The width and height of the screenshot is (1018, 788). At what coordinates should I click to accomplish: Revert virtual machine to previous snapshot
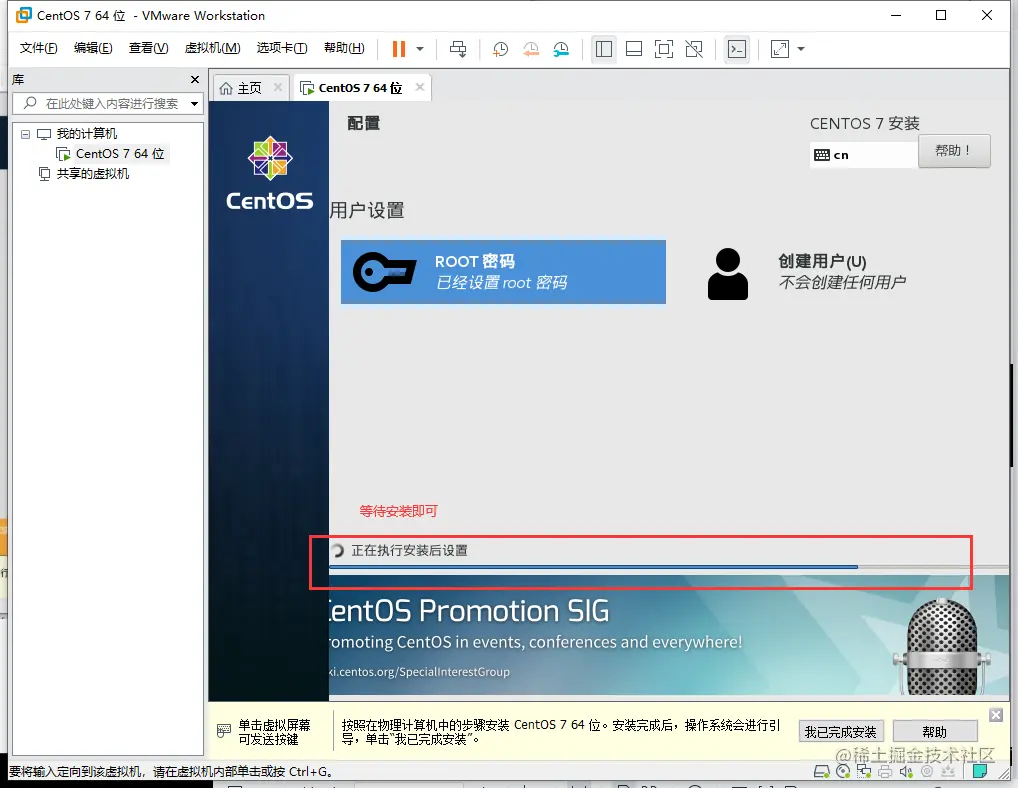tap(530, 49)
